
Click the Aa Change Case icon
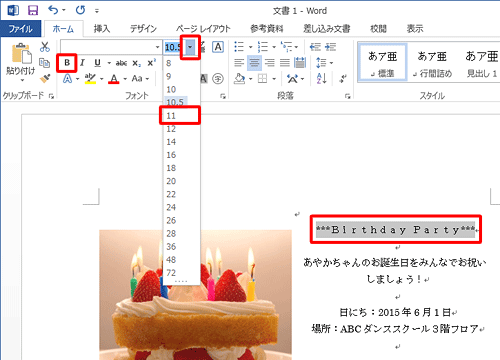point(137,79)
